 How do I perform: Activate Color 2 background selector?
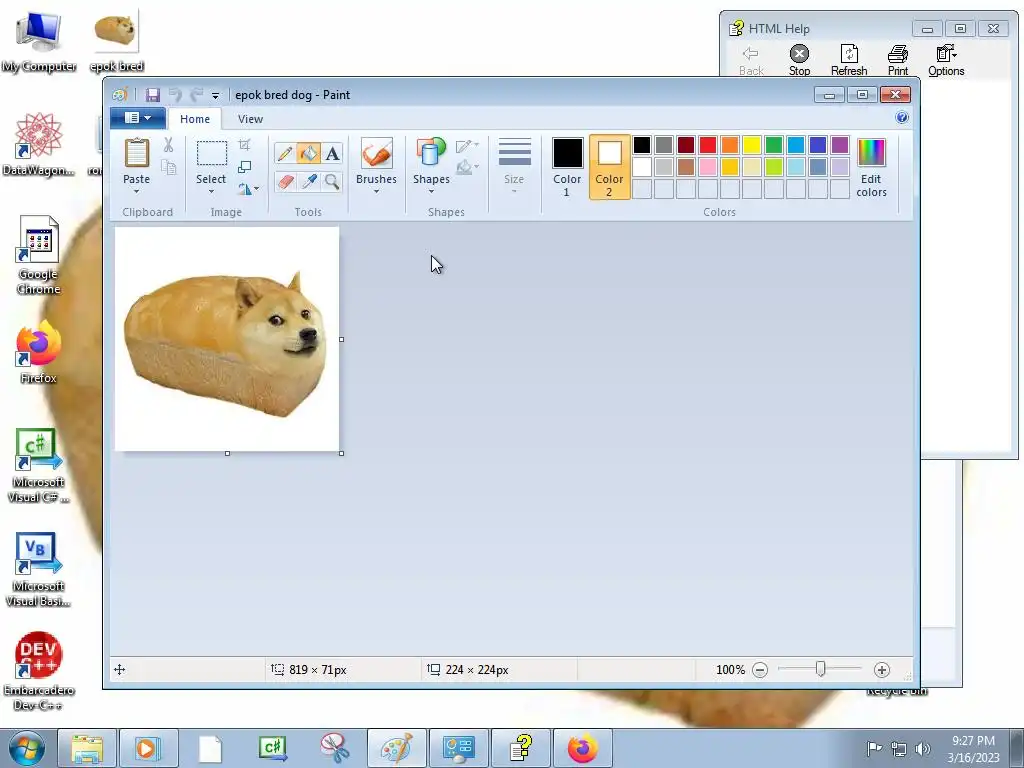click(x=609, y=167)
